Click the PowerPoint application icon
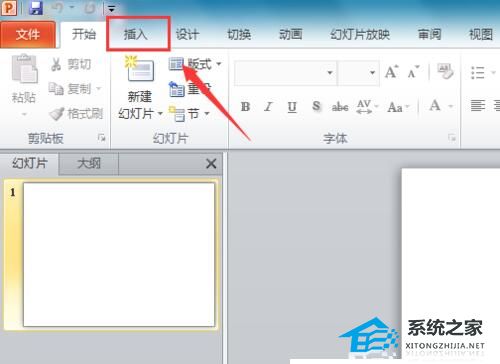 click(9, 7)
